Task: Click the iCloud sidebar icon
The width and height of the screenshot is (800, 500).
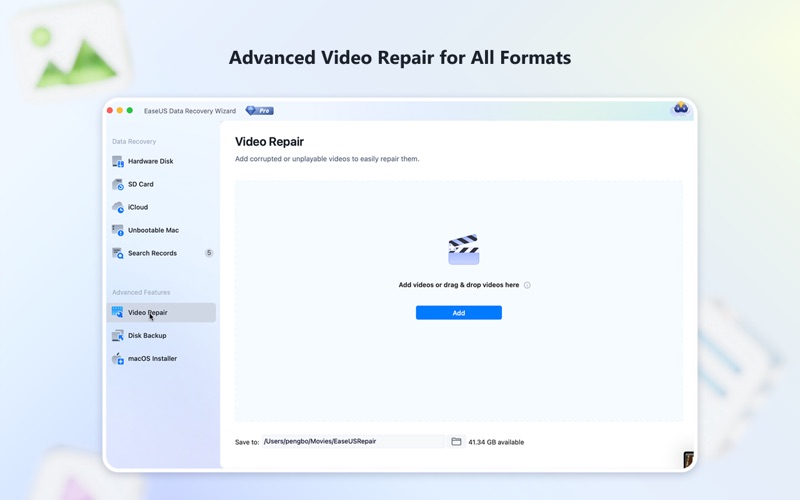Action: click(x=118, y=207)
